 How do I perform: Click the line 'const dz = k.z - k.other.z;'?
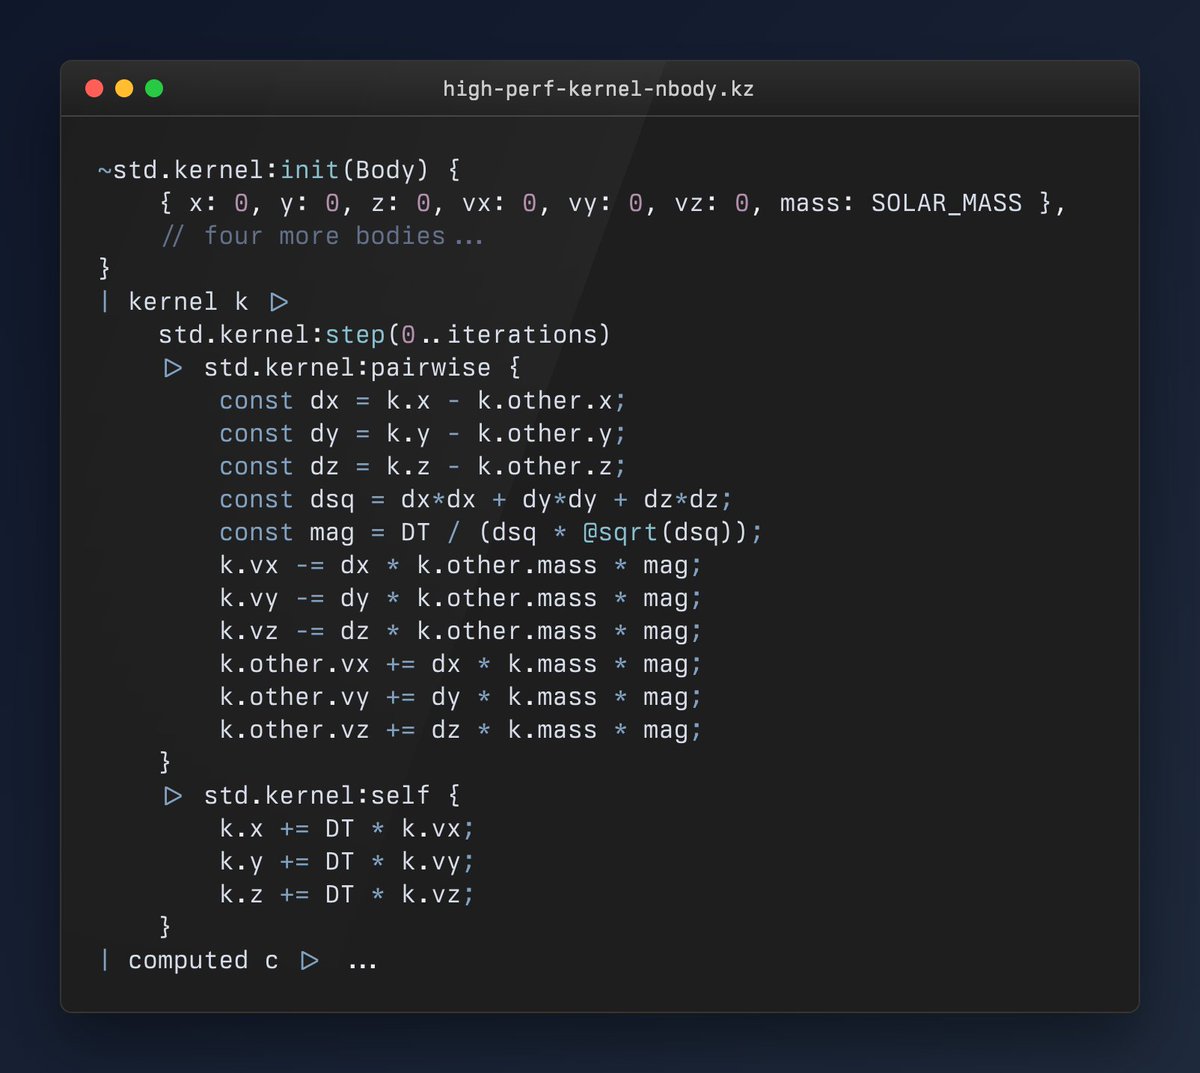423,467
